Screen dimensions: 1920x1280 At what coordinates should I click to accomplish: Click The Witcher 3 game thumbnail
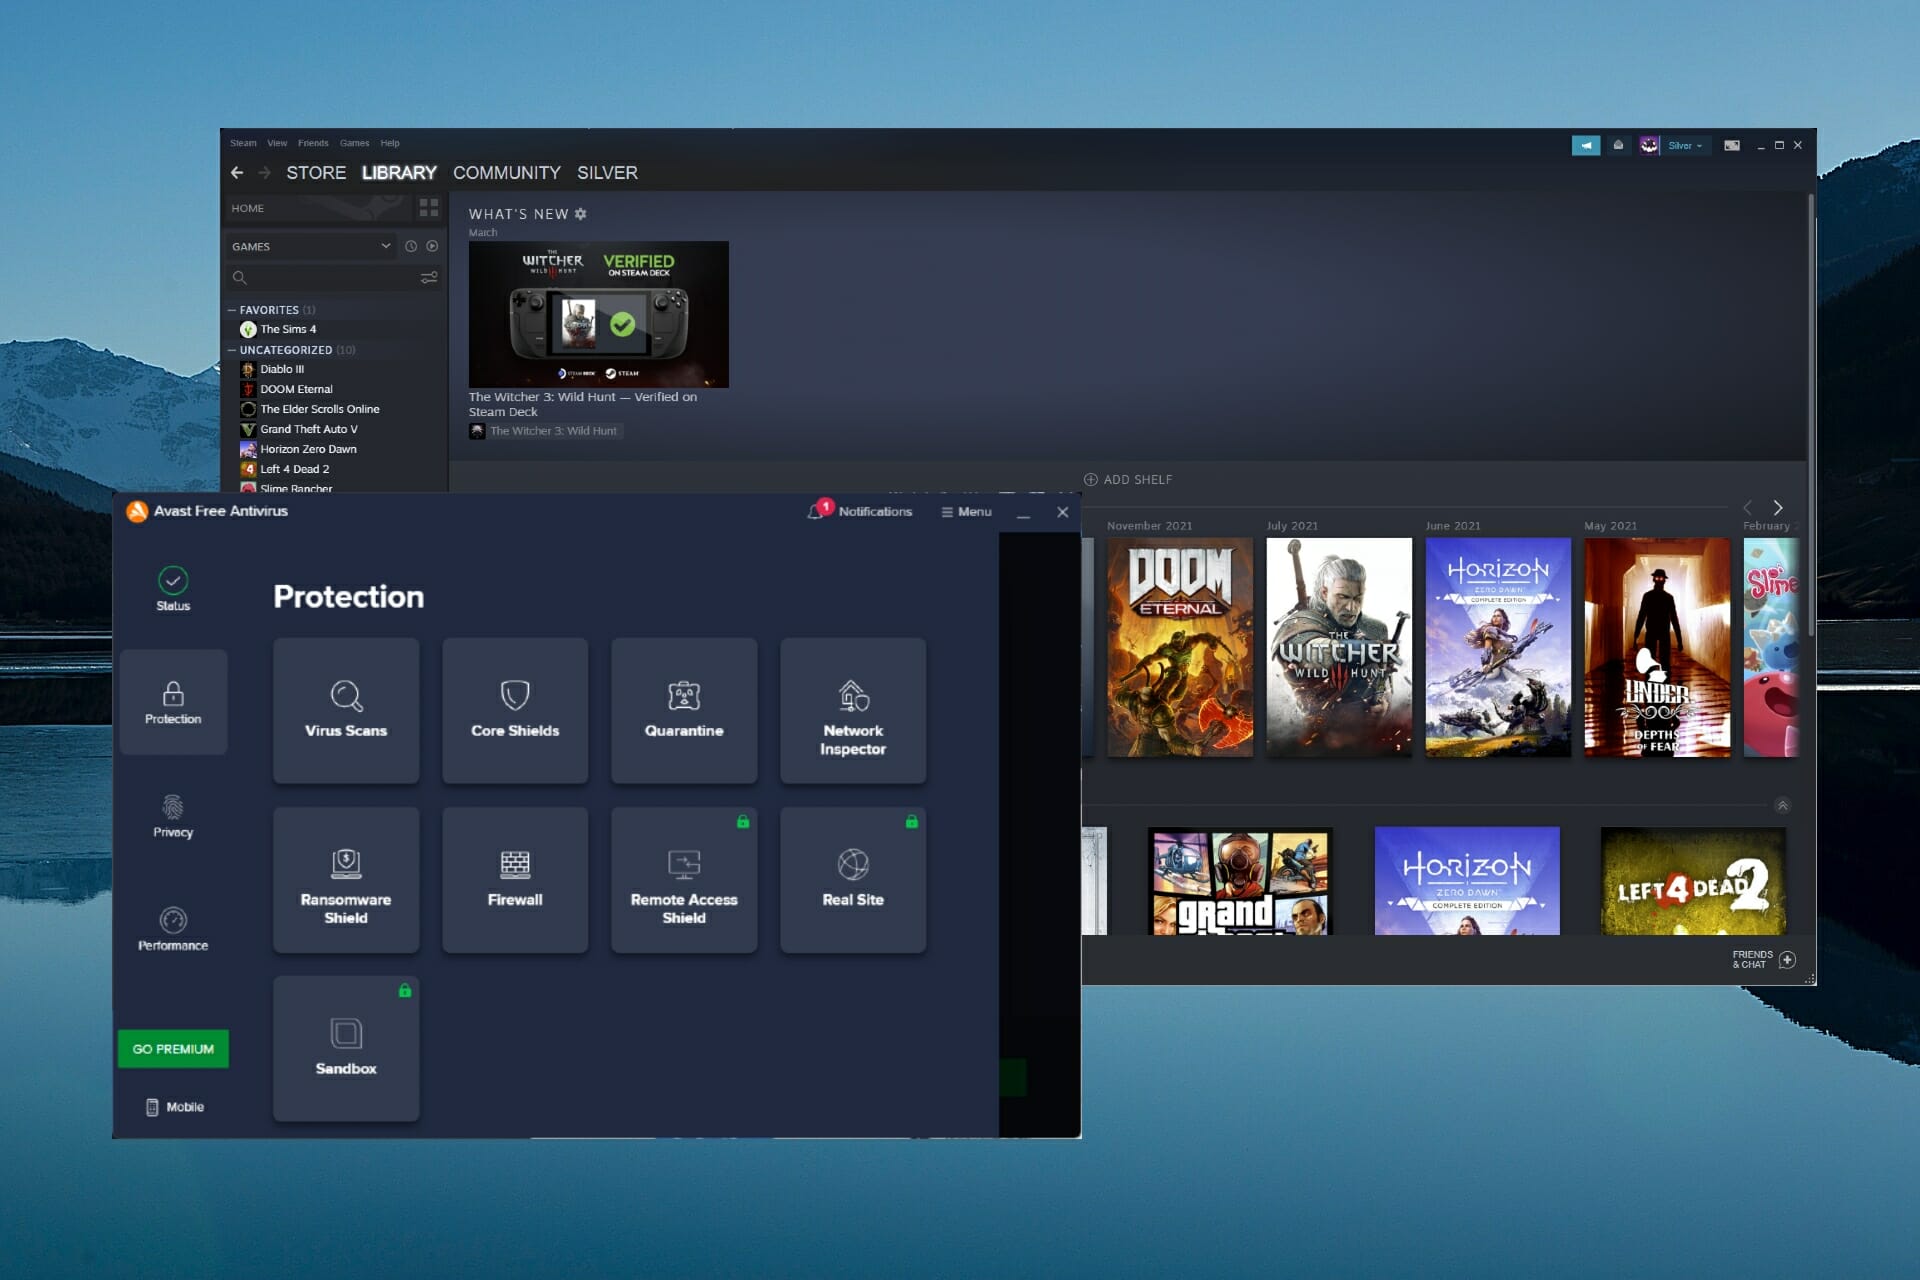click(1337, 650)
